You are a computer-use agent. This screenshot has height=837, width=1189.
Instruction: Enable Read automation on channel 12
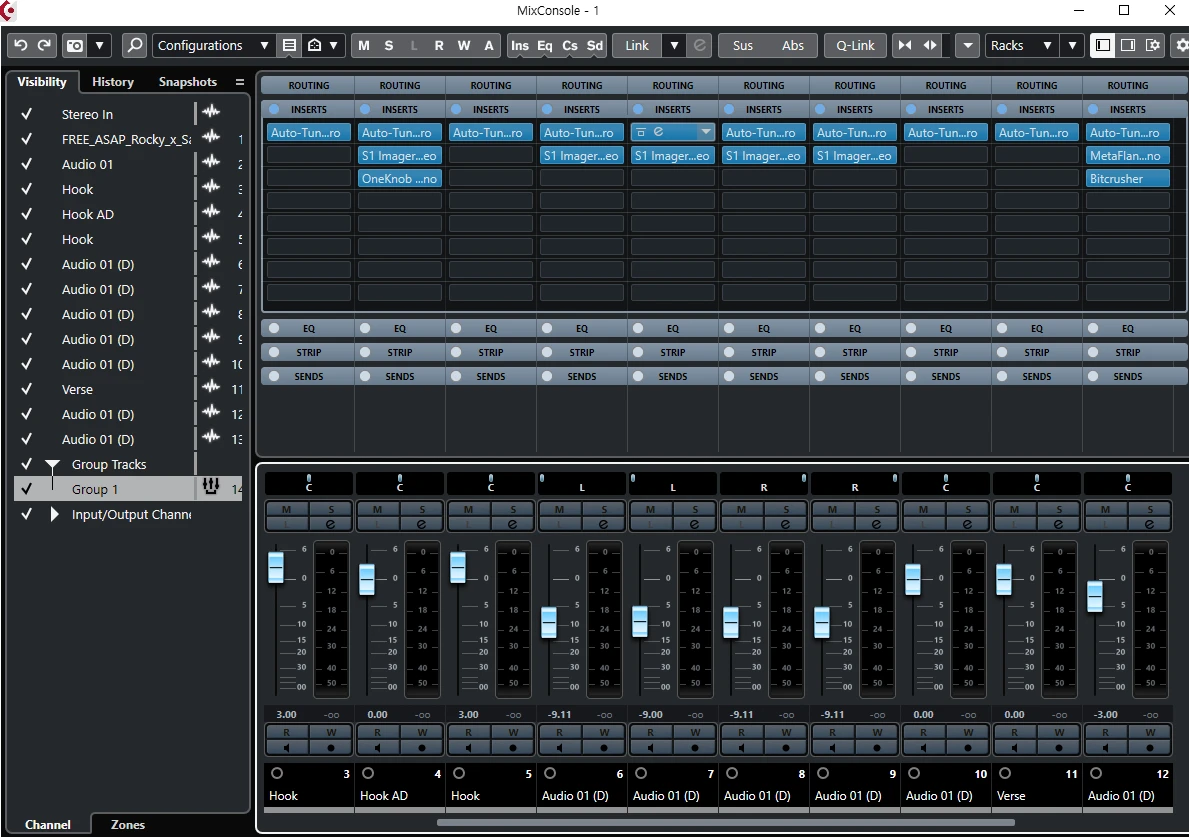tap(1105, 732)
